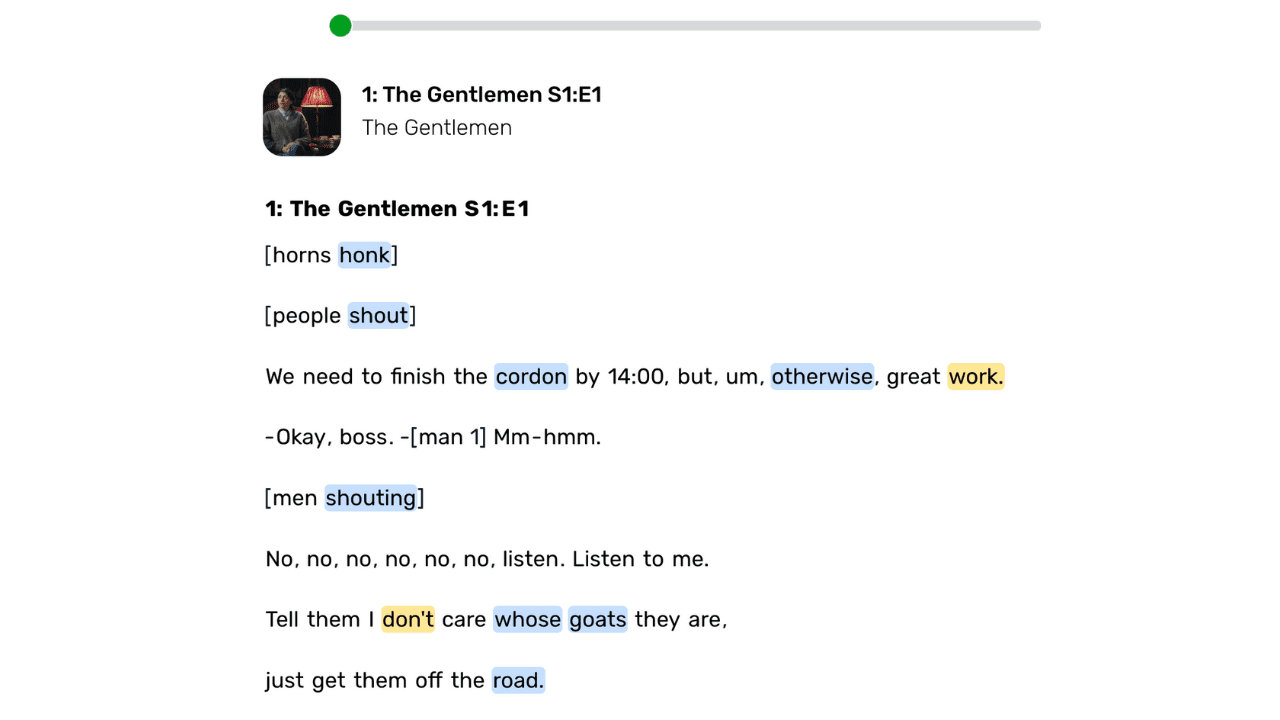Select the highlighted word "otherwise"
Image resolution: width=1280 pixels, height=720 pixels.
822,376
